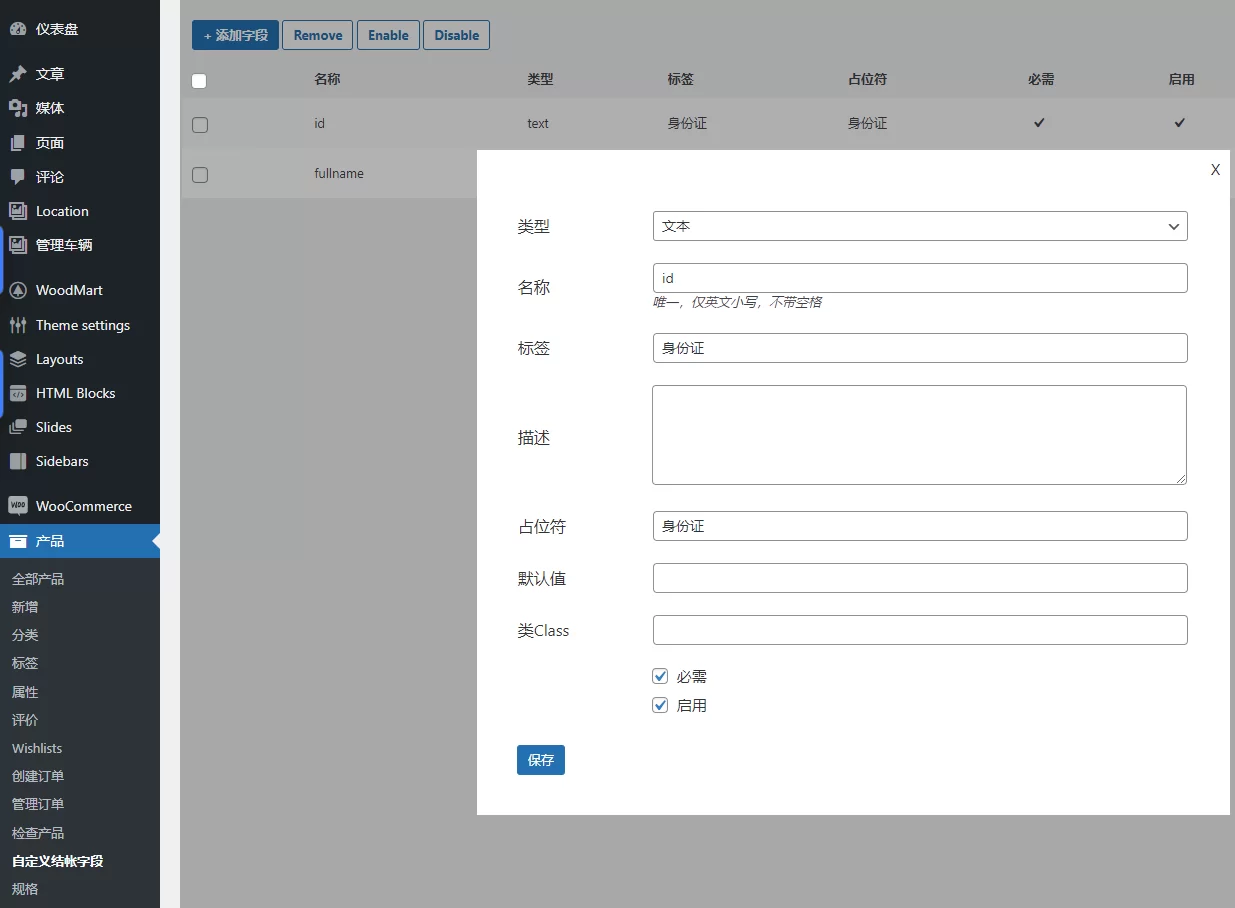
Task: Click the 类Class input field
Action: 920,630
